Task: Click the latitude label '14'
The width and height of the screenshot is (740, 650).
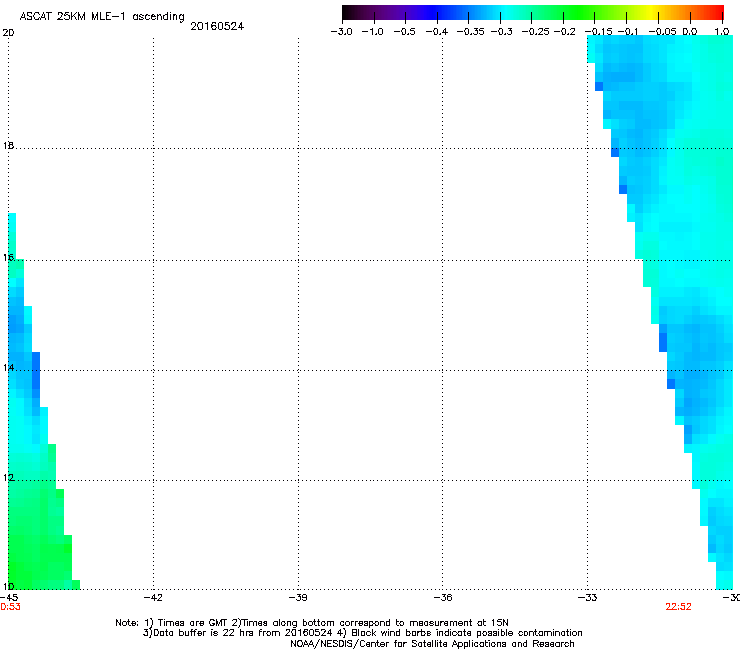Action: pos(8,367)
